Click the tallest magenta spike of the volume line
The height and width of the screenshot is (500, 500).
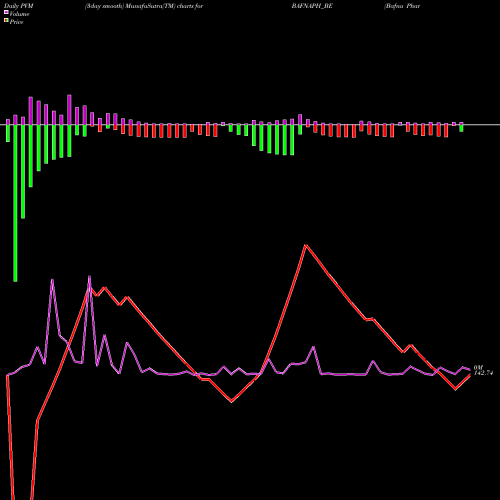point(89,277)
